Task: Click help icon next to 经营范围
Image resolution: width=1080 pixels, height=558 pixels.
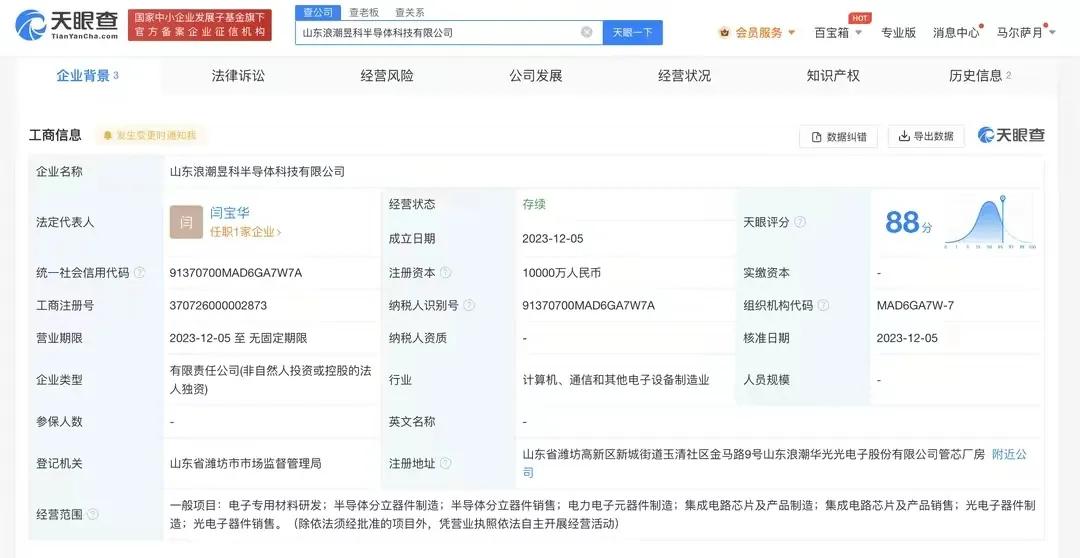Action: click(x=93, y=514)
